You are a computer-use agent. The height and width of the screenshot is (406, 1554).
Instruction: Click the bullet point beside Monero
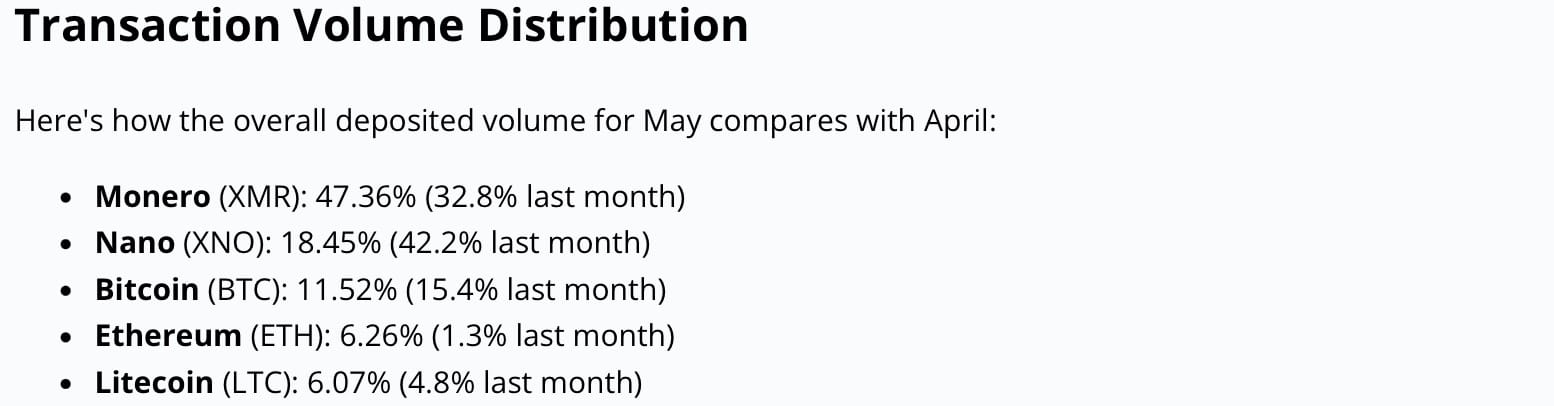click(66, 198)
